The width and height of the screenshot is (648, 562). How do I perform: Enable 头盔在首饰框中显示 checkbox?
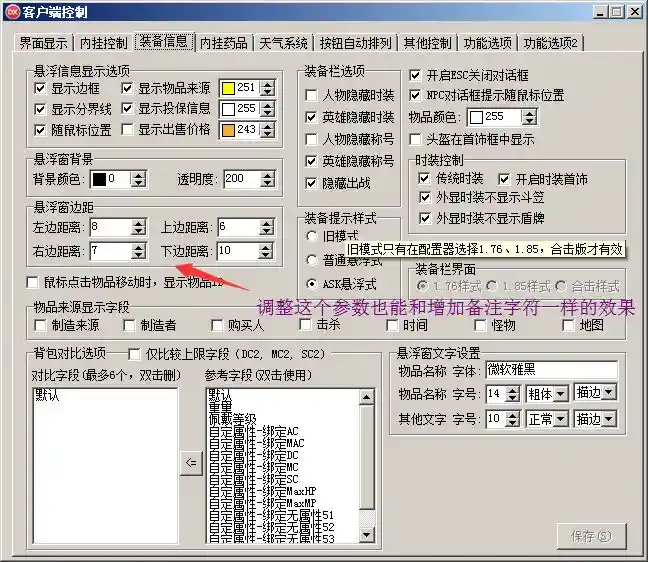coord(415,139)
